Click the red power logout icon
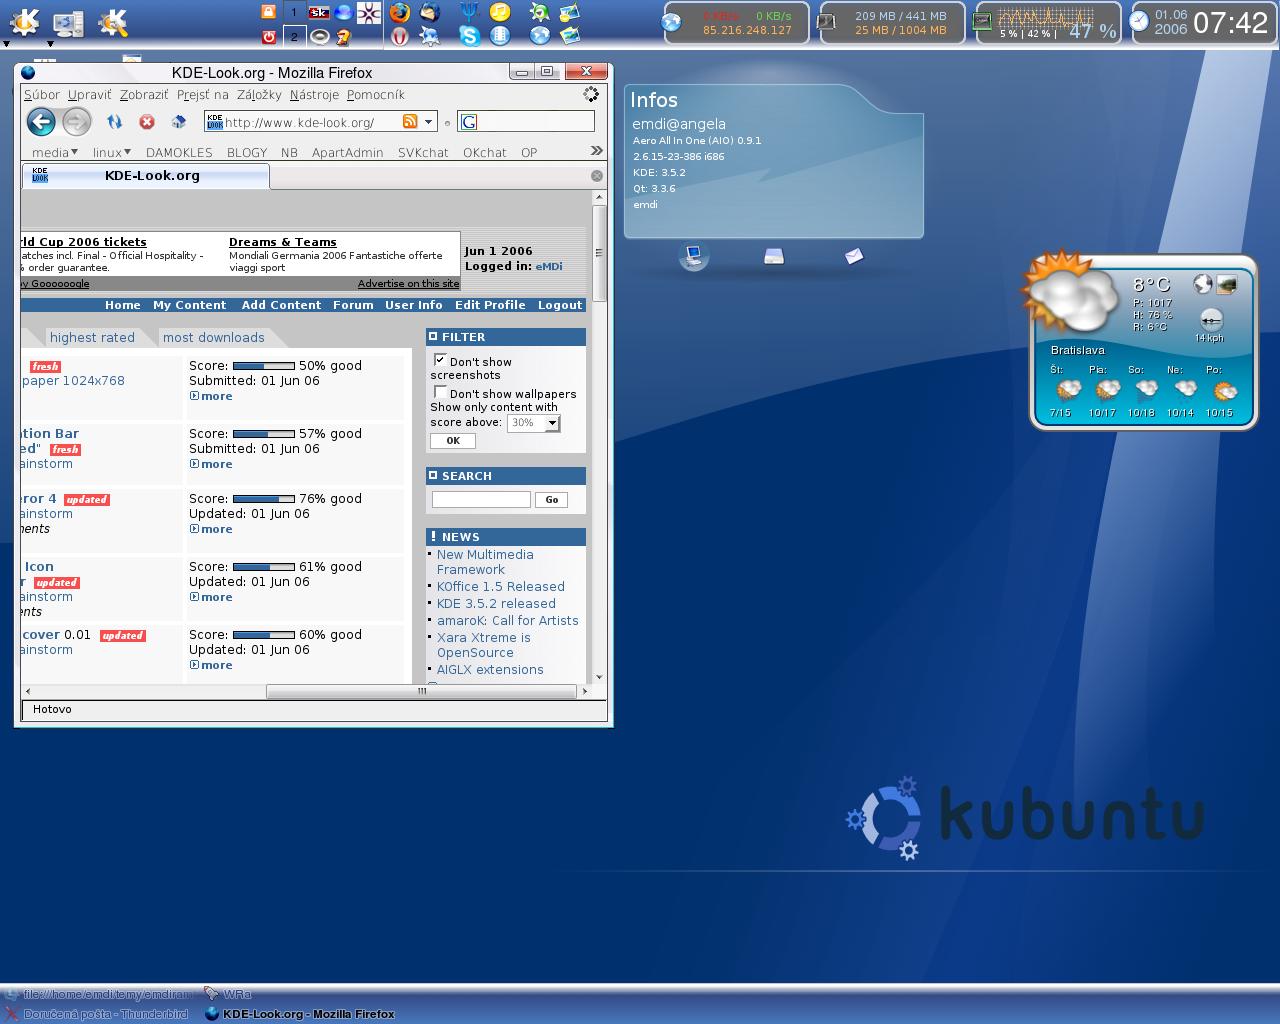Viewport: 1280px width, 1024px height. click(x=268, y=37)
